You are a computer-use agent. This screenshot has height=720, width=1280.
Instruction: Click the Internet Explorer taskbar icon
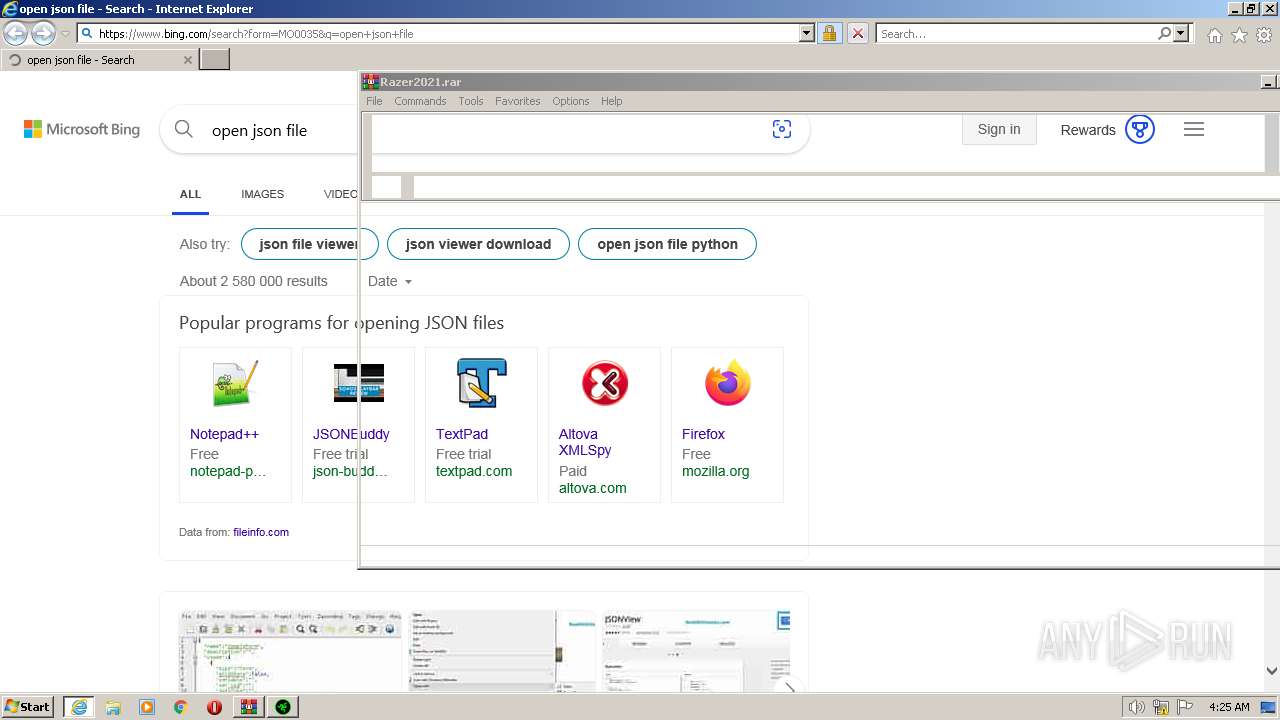[x=79, y=707]
